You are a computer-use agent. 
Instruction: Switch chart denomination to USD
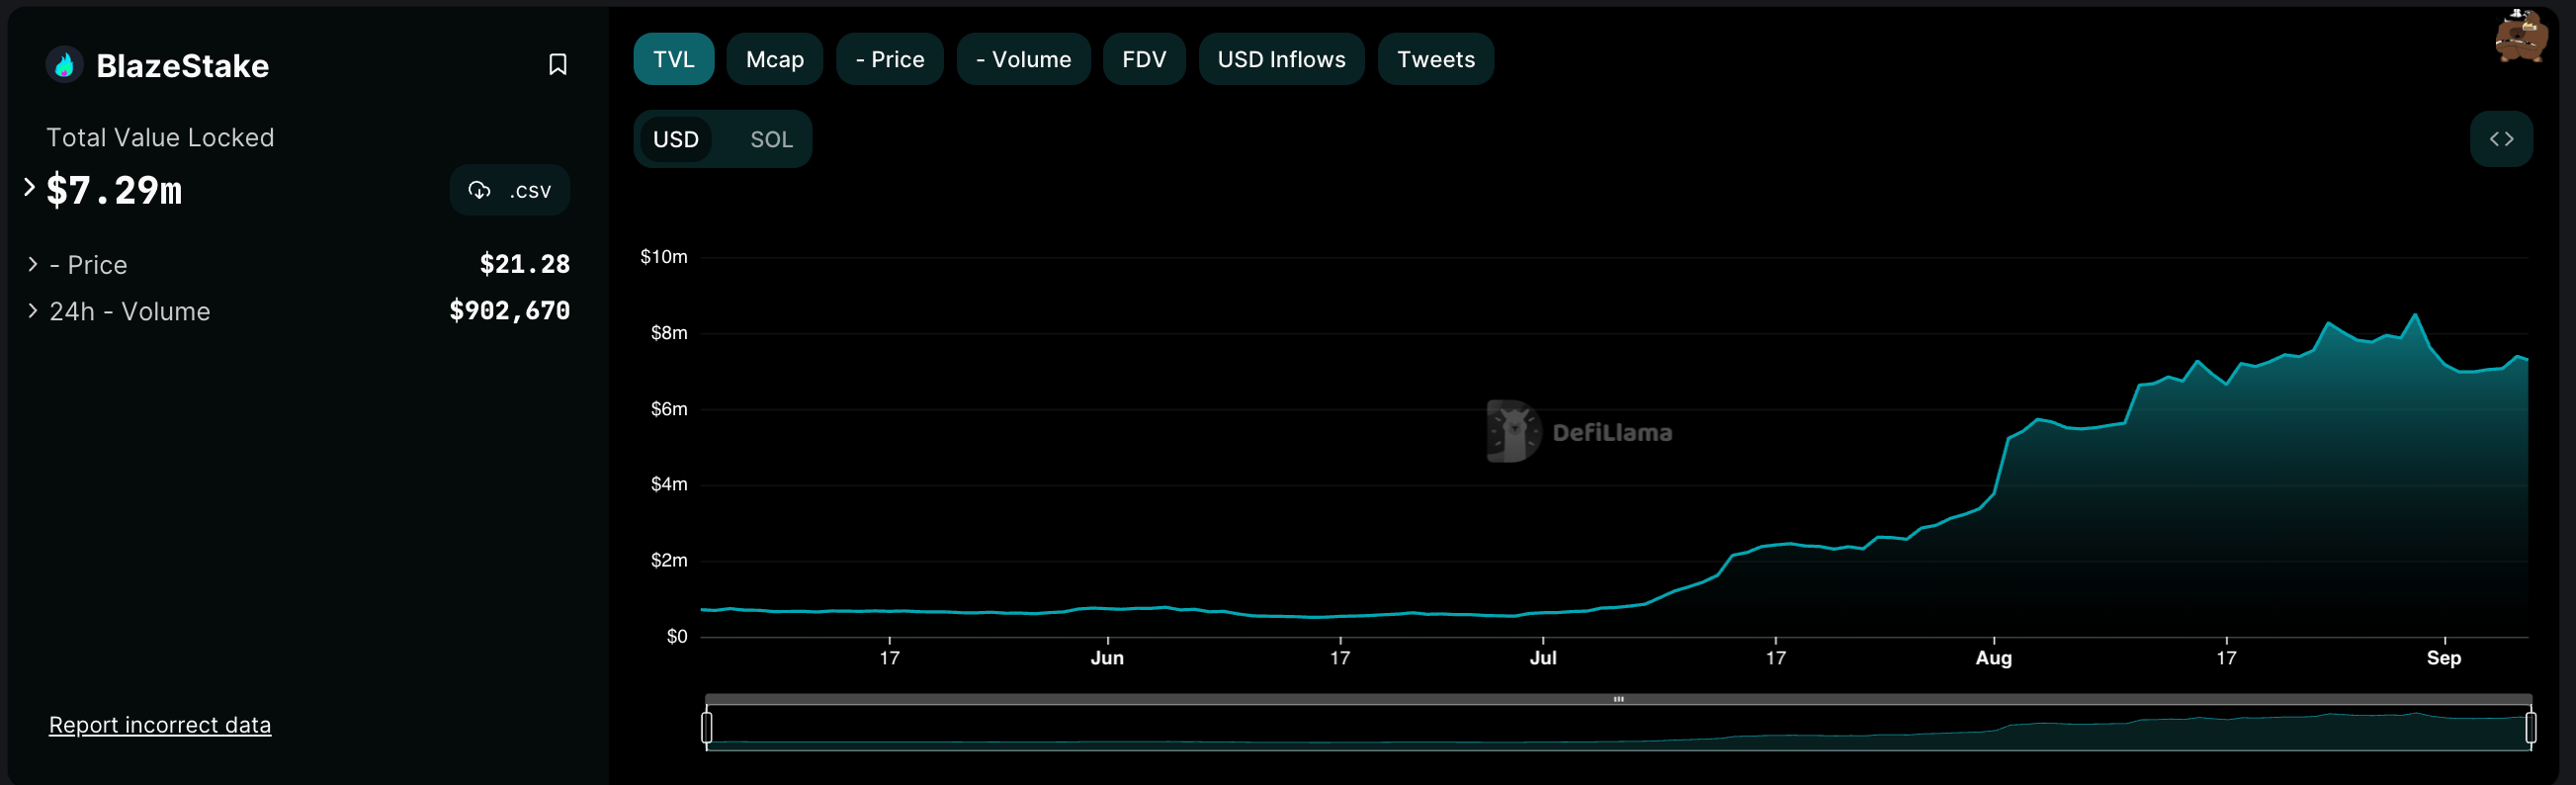[x=676, y=139]
